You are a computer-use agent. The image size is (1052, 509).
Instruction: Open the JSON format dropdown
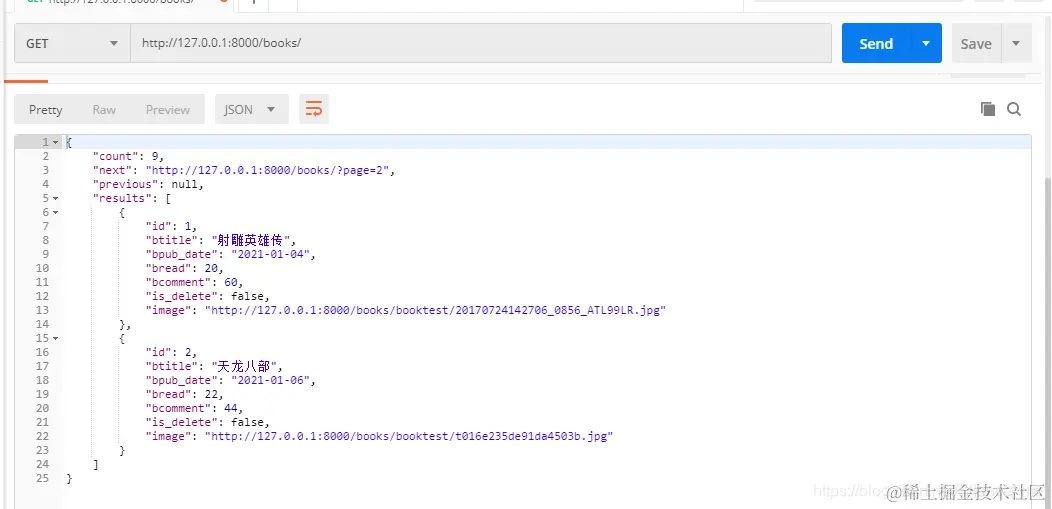[252, 109]
